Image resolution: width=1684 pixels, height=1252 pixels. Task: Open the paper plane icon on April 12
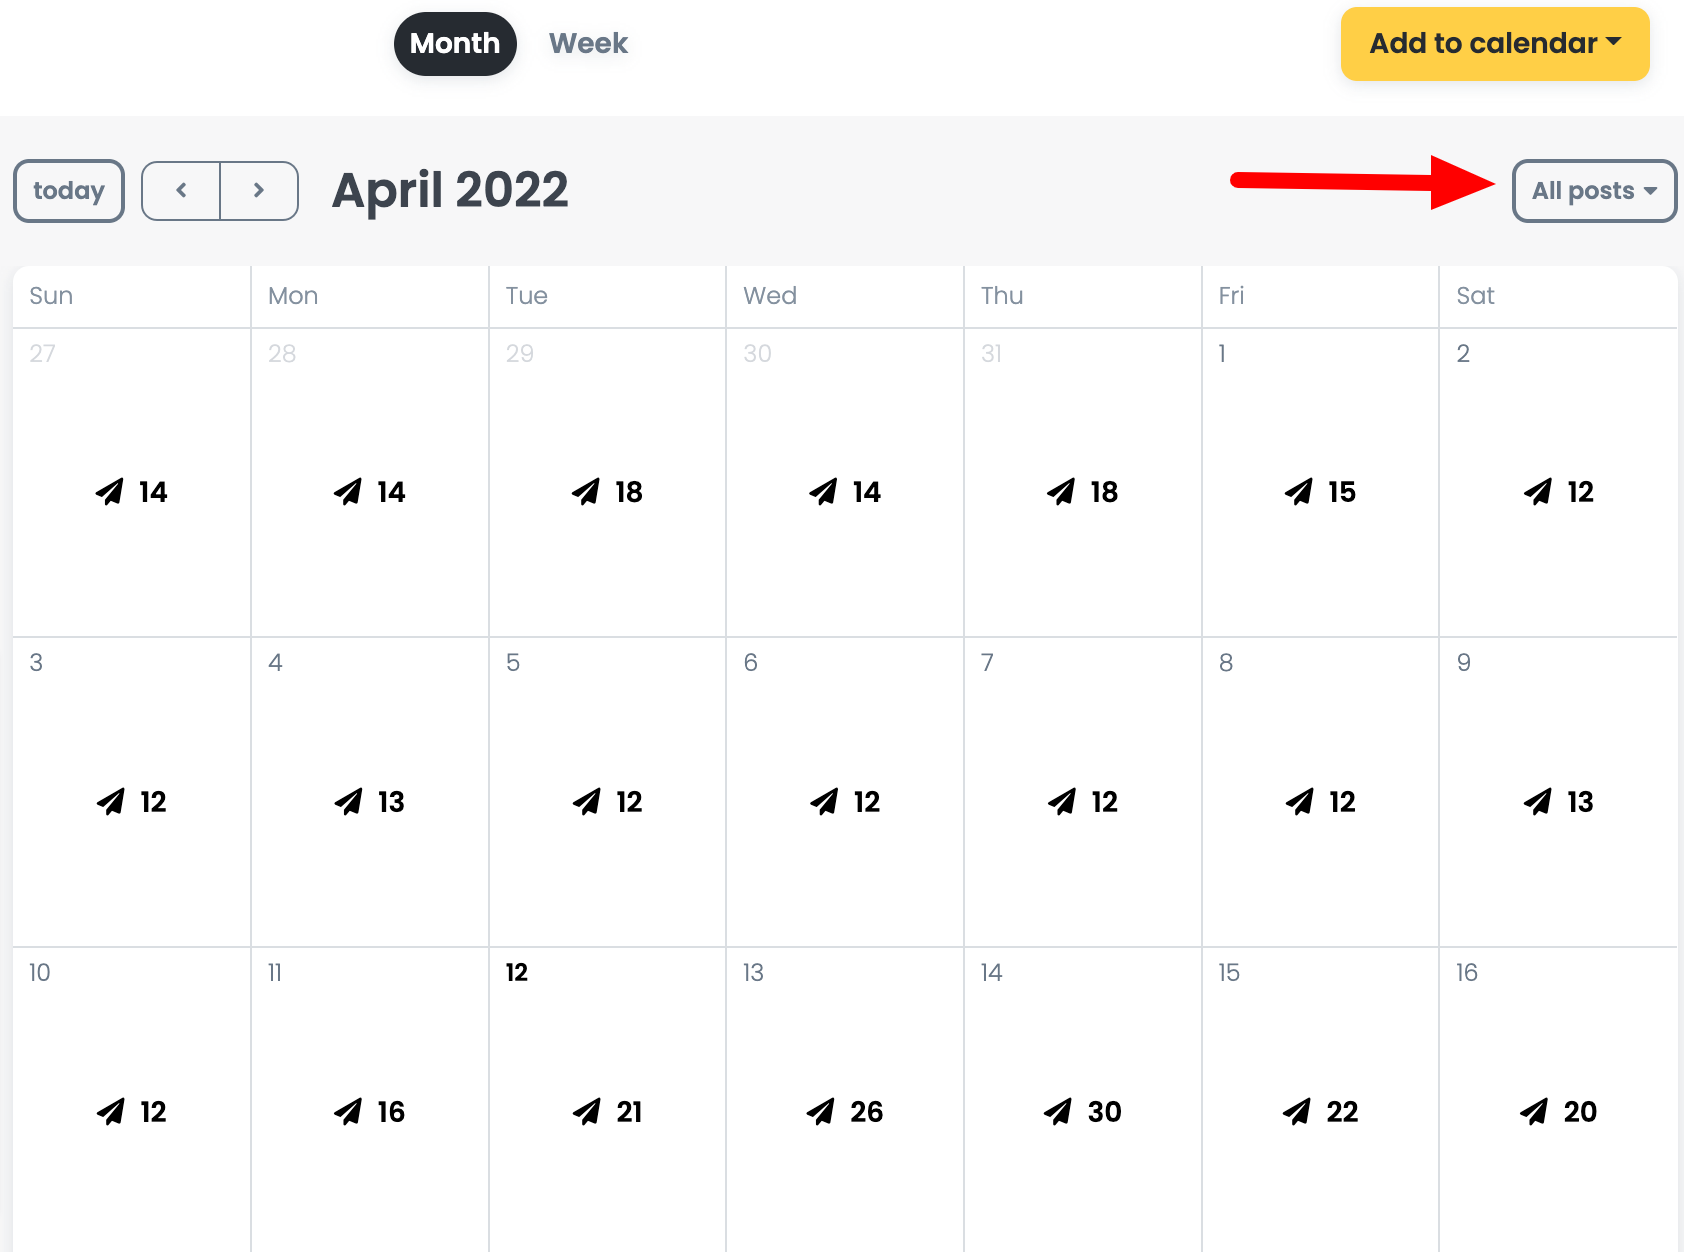[x=587, y=1112]
